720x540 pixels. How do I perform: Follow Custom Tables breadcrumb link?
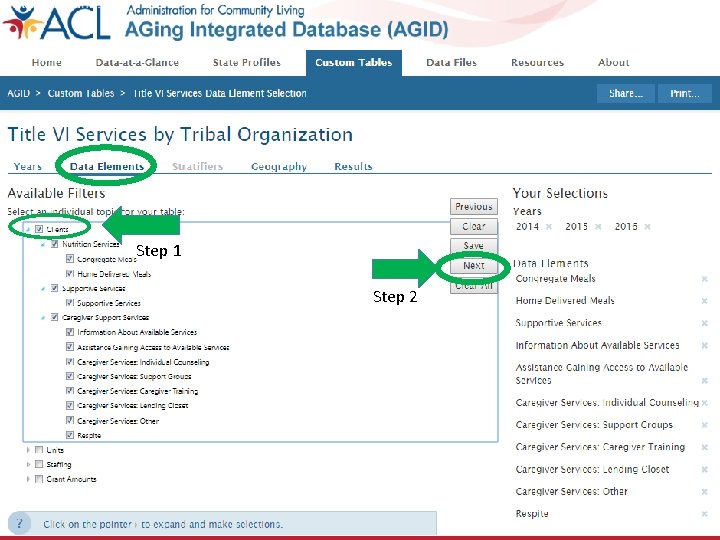[81, 93]
